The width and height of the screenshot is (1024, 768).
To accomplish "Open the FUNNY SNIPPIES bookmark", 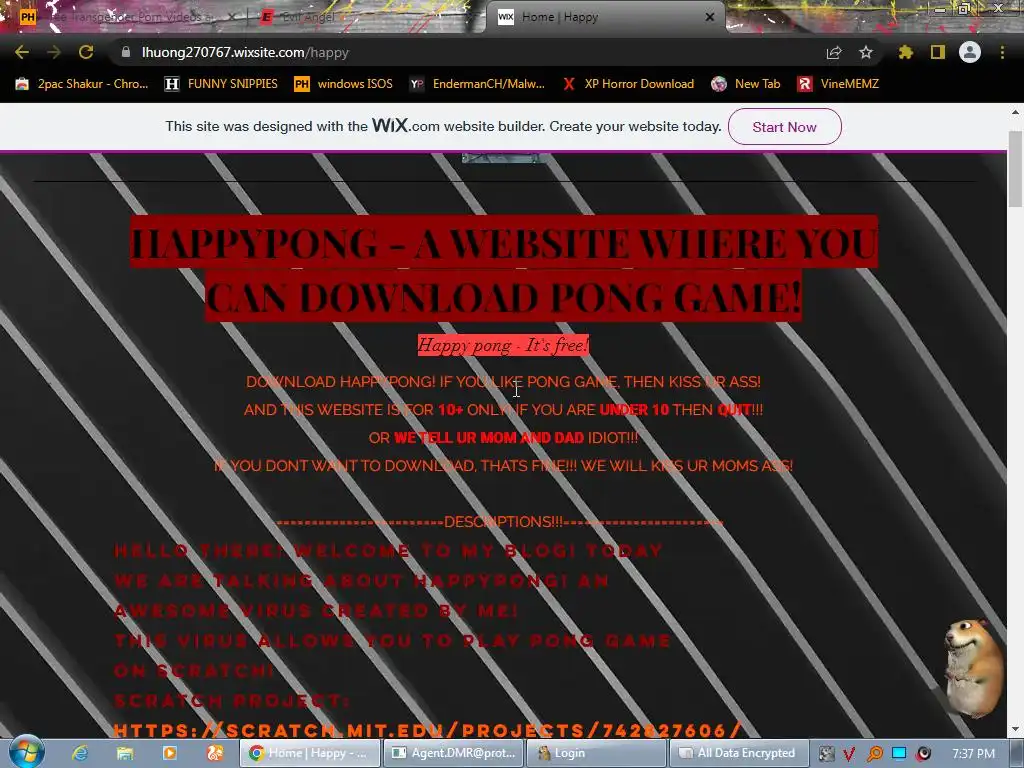I will point(221,84).
